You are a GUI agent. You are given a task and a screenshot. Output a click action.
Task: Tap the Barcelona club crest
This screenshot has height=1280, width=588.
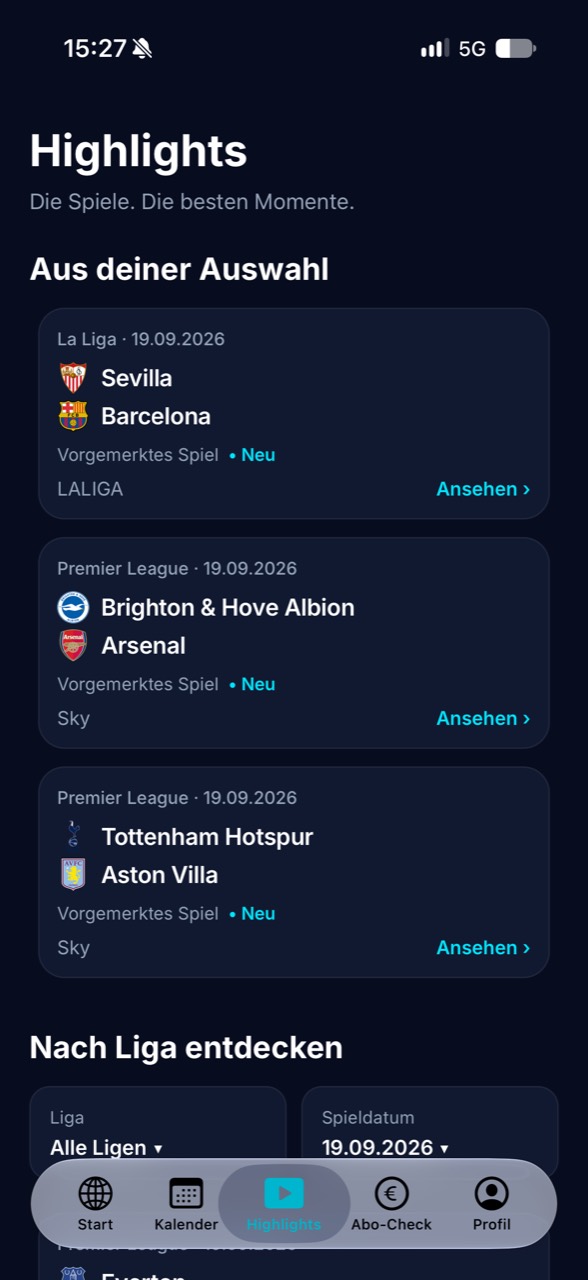(73, 415)
